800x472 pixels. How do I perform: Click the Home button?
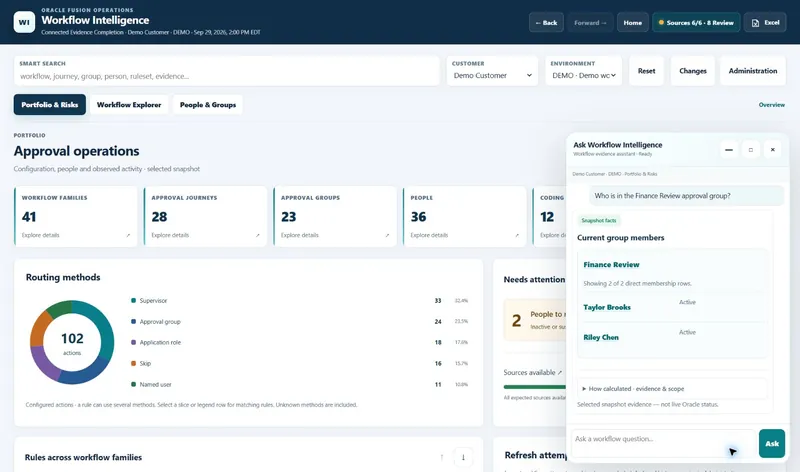633,22
